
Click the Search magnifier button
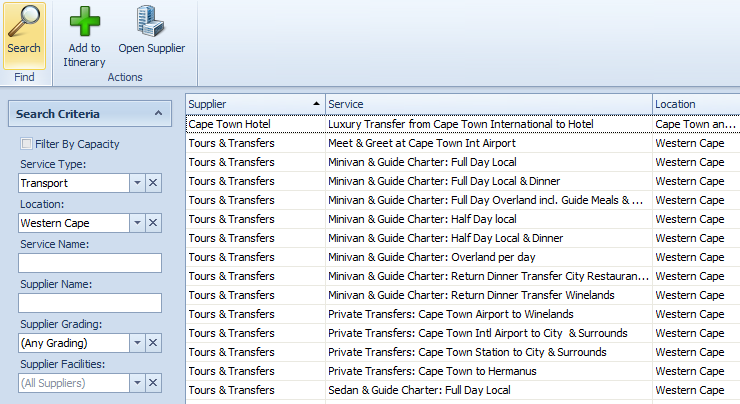click(x=24, y=35)
